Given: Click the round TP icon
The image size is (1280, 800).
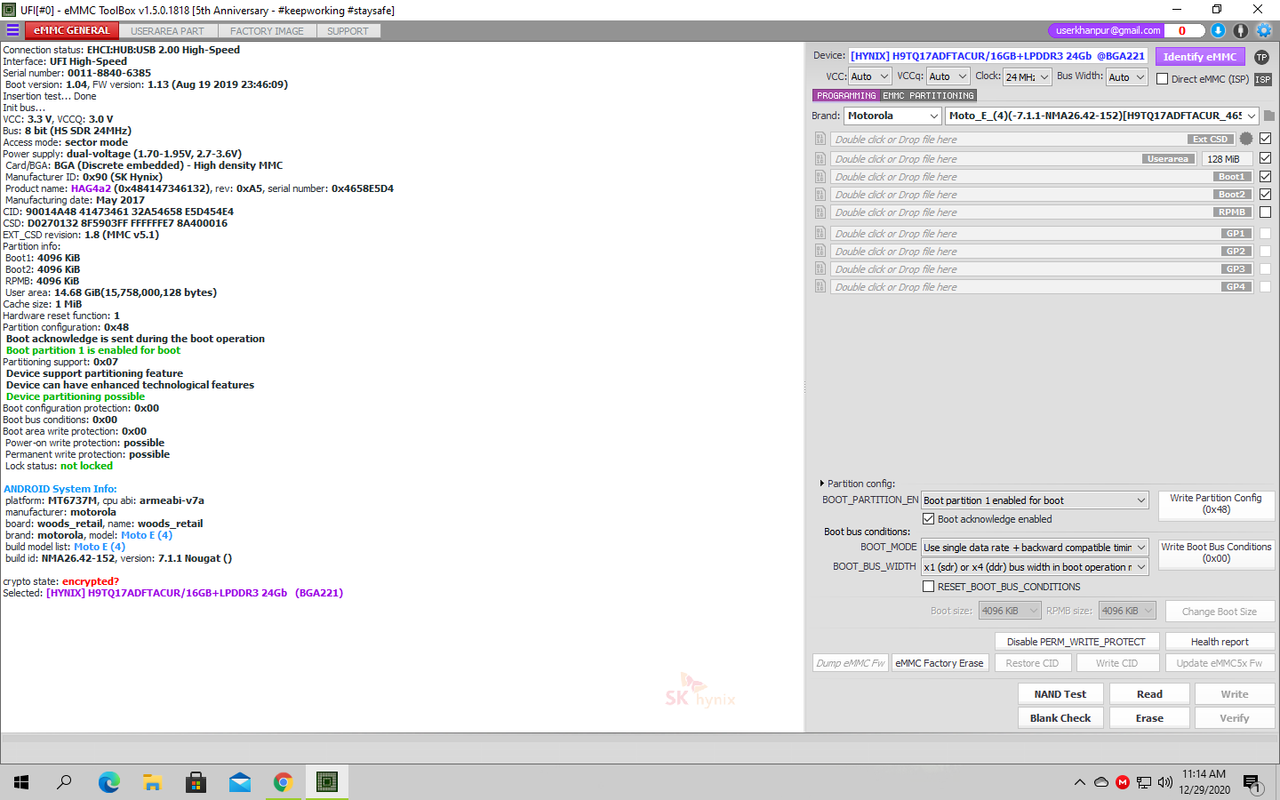Looking at the screenshot, I should coord(1262,57).
